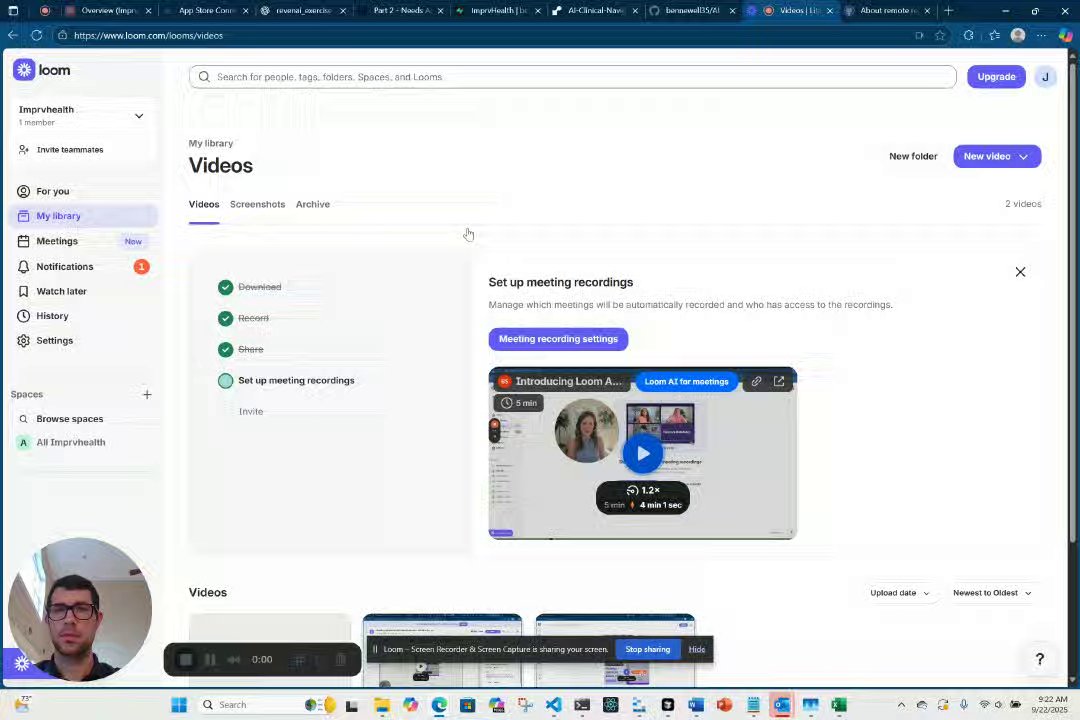
Task: Open the intro video in new window
Action: point(779,381)
